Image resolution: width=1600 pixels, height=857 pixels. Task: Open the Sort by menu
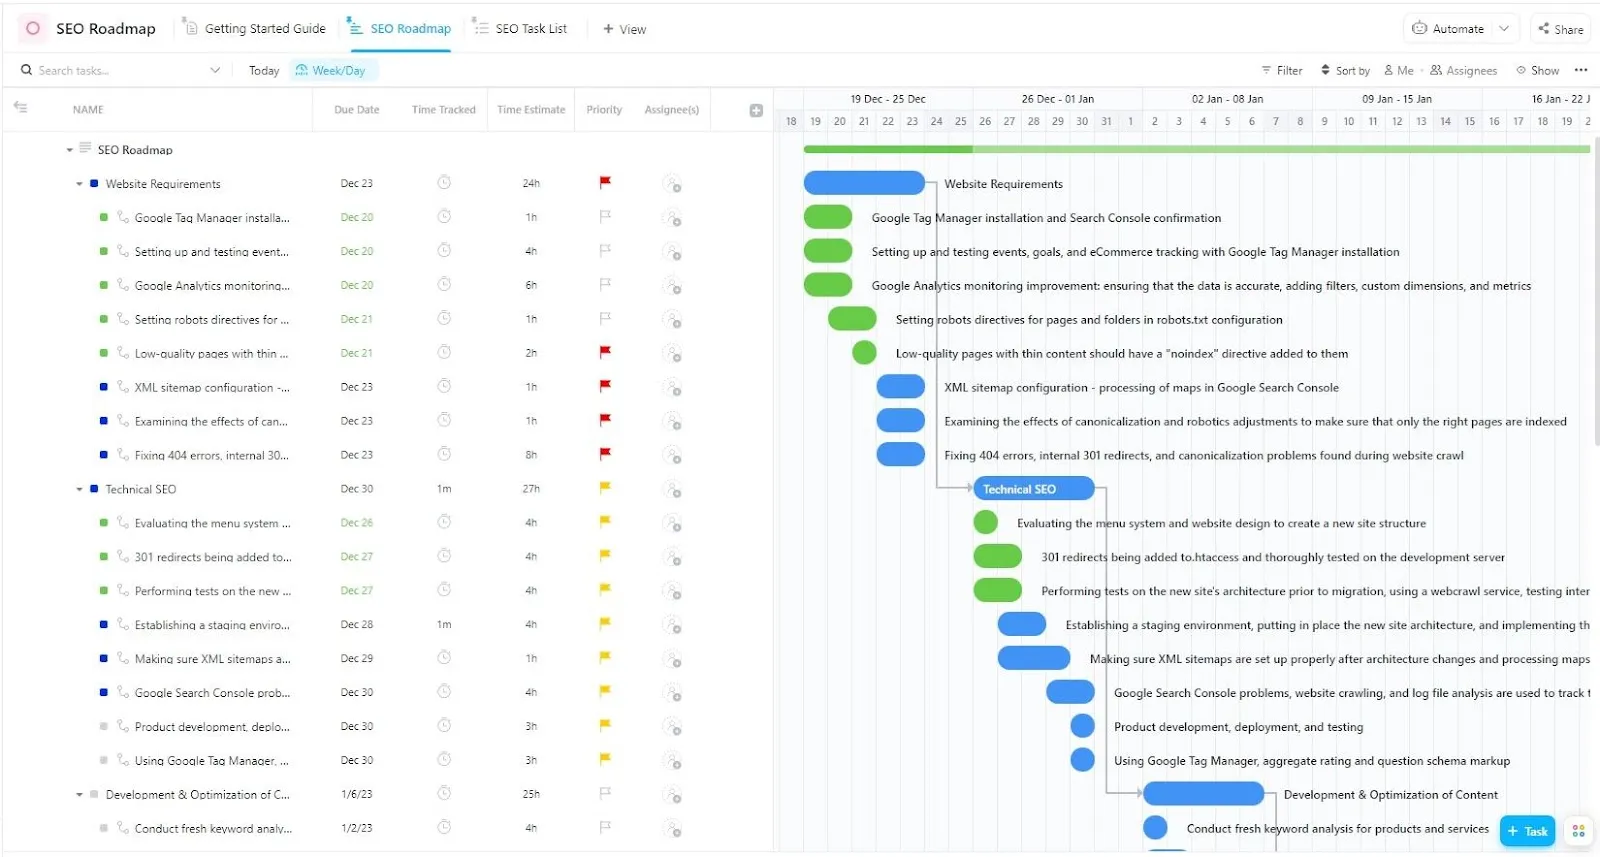[x=1345, y=70]
